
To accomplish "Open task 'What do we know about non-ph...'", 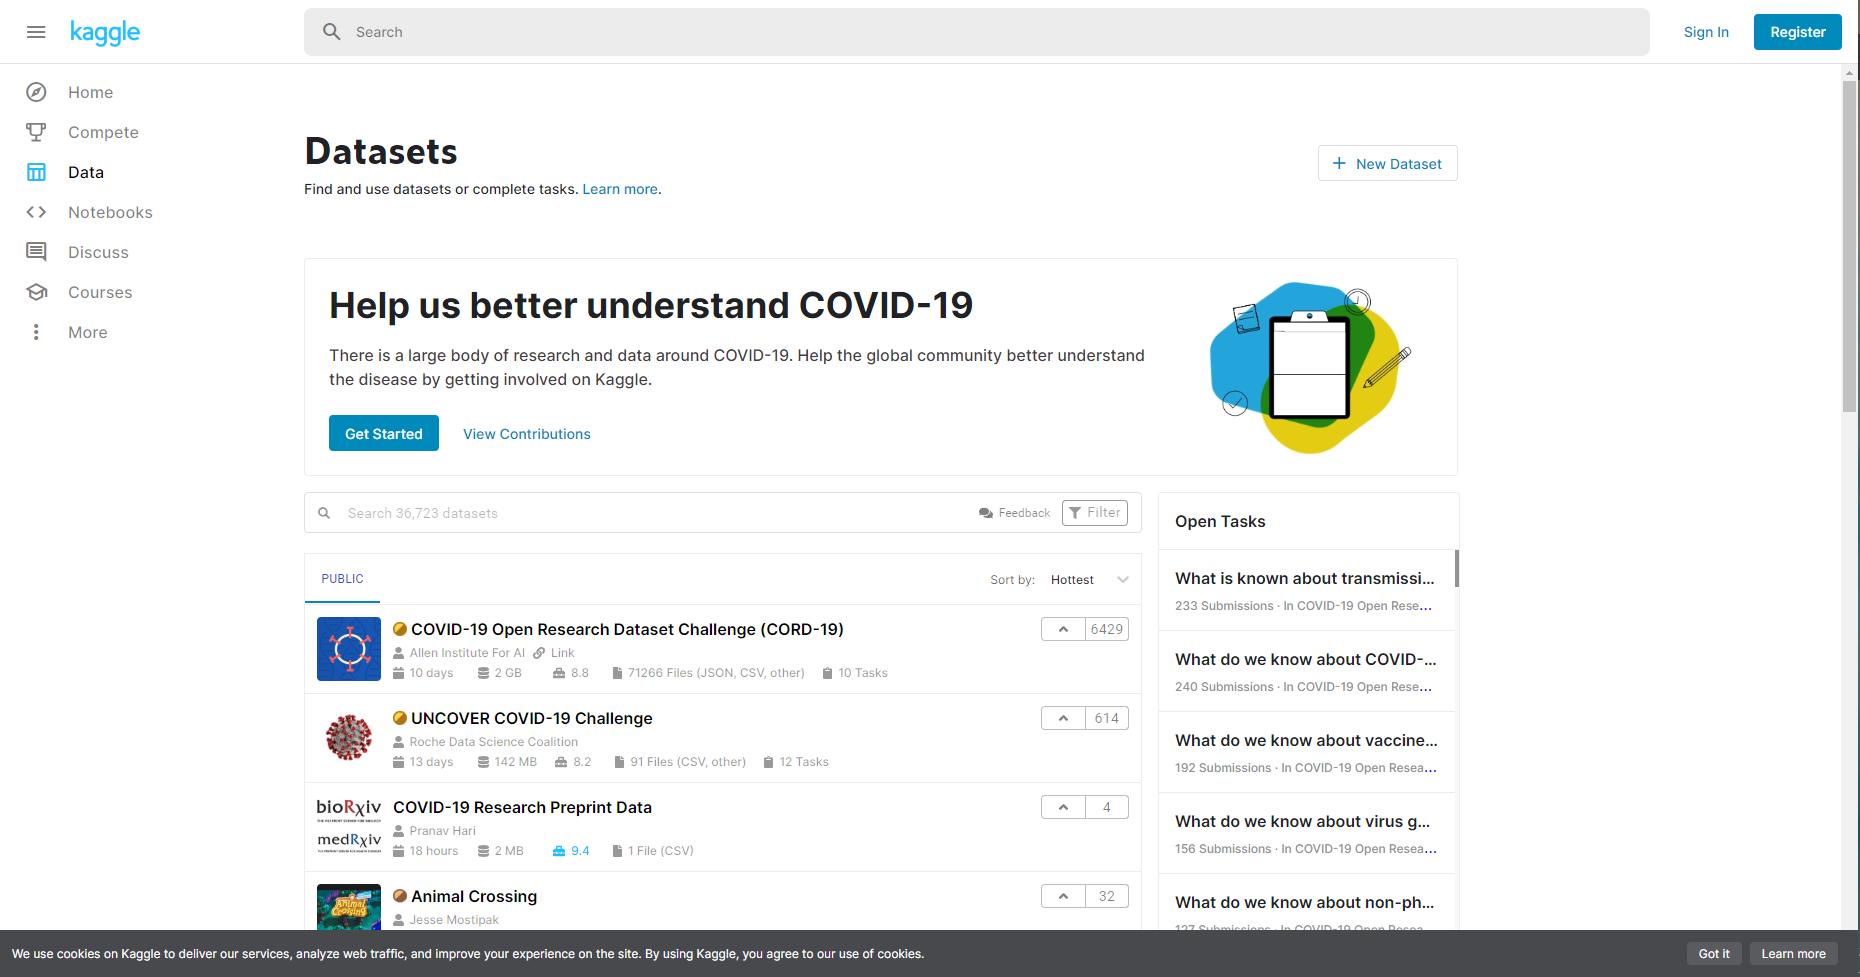I will click(x=1305, y=902).
